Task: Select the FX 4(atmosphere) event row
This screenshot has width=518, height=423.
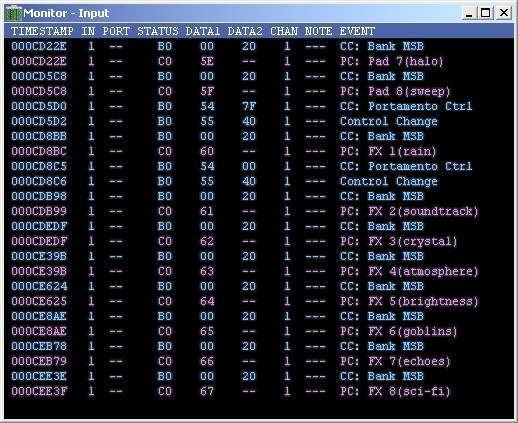Action: pyautogui.click(x=259, y=271)
